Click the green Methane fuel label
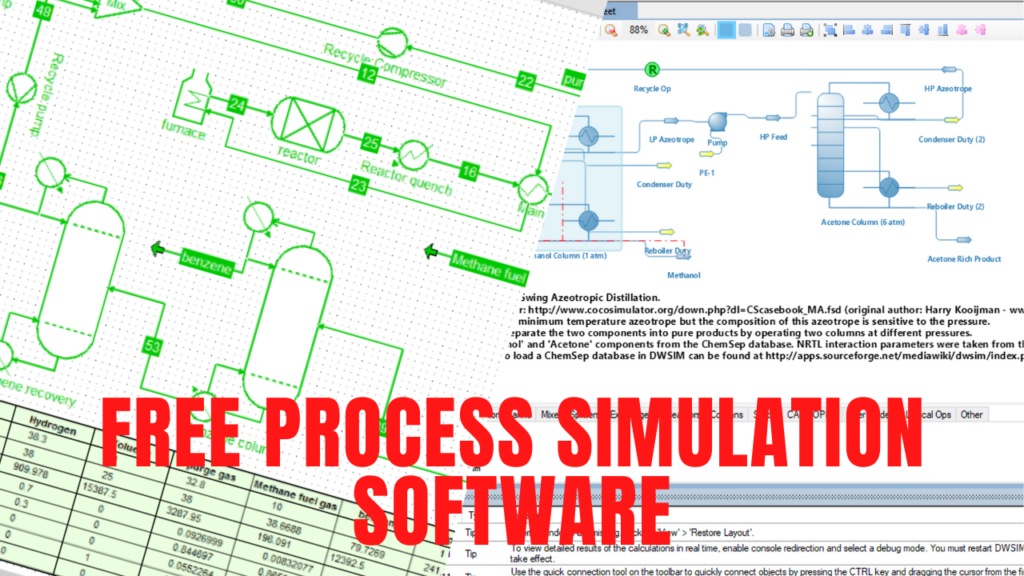Viewport: 1024px width, 576px height. coord(488,268)
